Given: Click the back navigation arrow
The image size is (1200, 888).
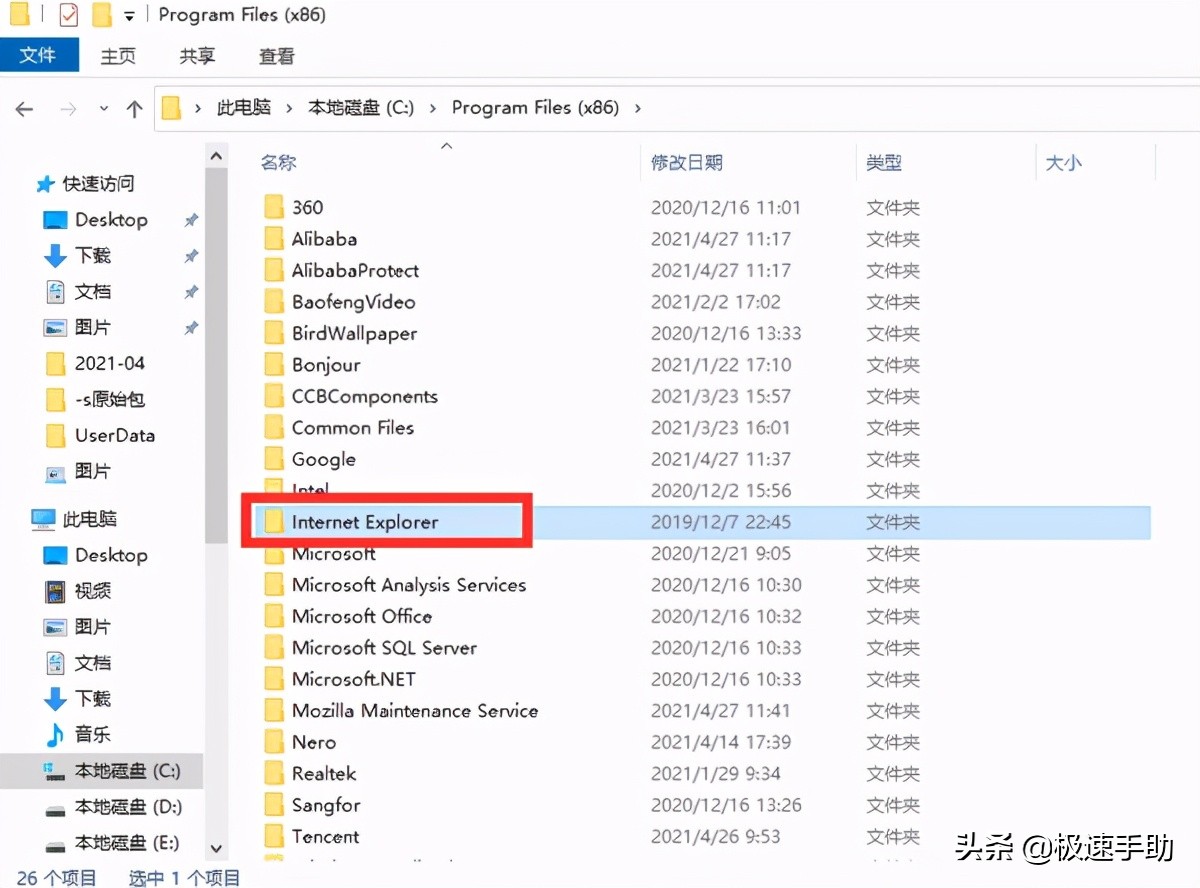Looking at the screenshot, I should 24,108.
